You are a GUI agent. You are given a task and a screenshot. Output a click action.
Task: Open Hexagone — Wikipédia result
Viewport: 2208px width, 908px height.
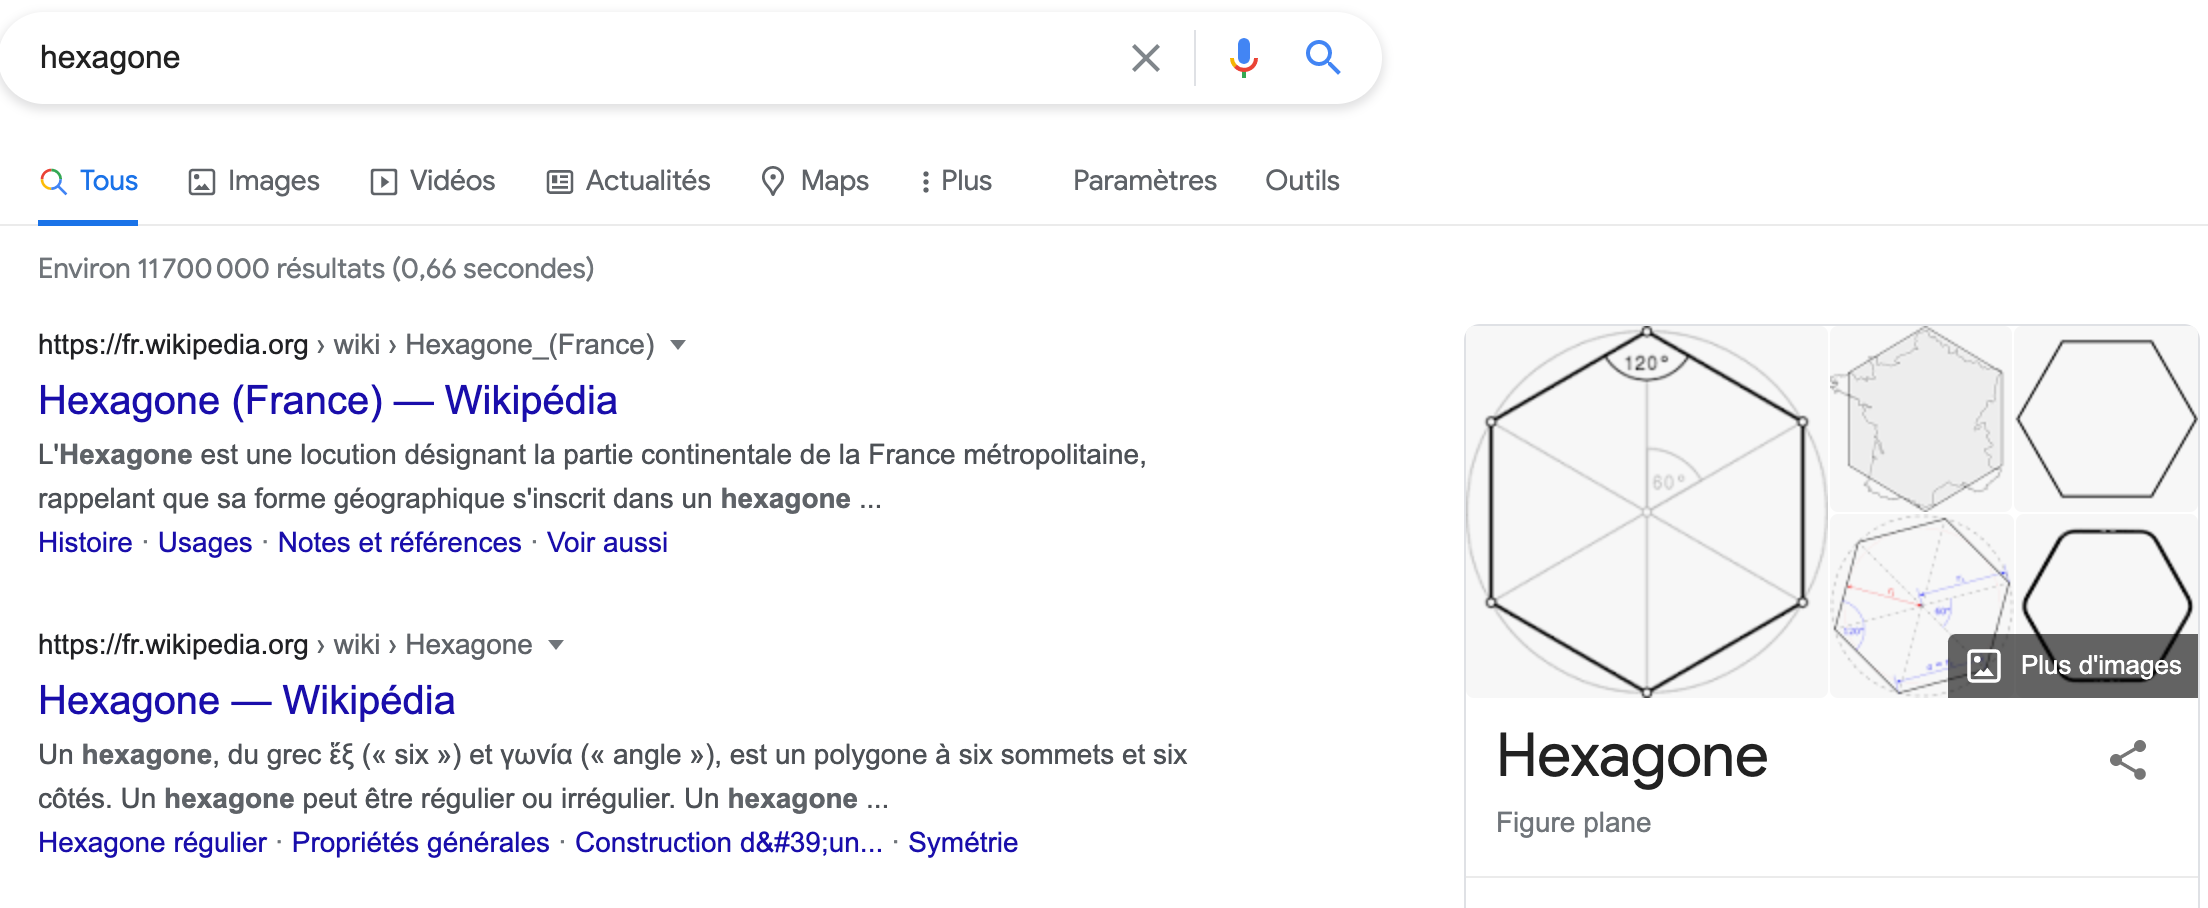(x=246, y=700)
